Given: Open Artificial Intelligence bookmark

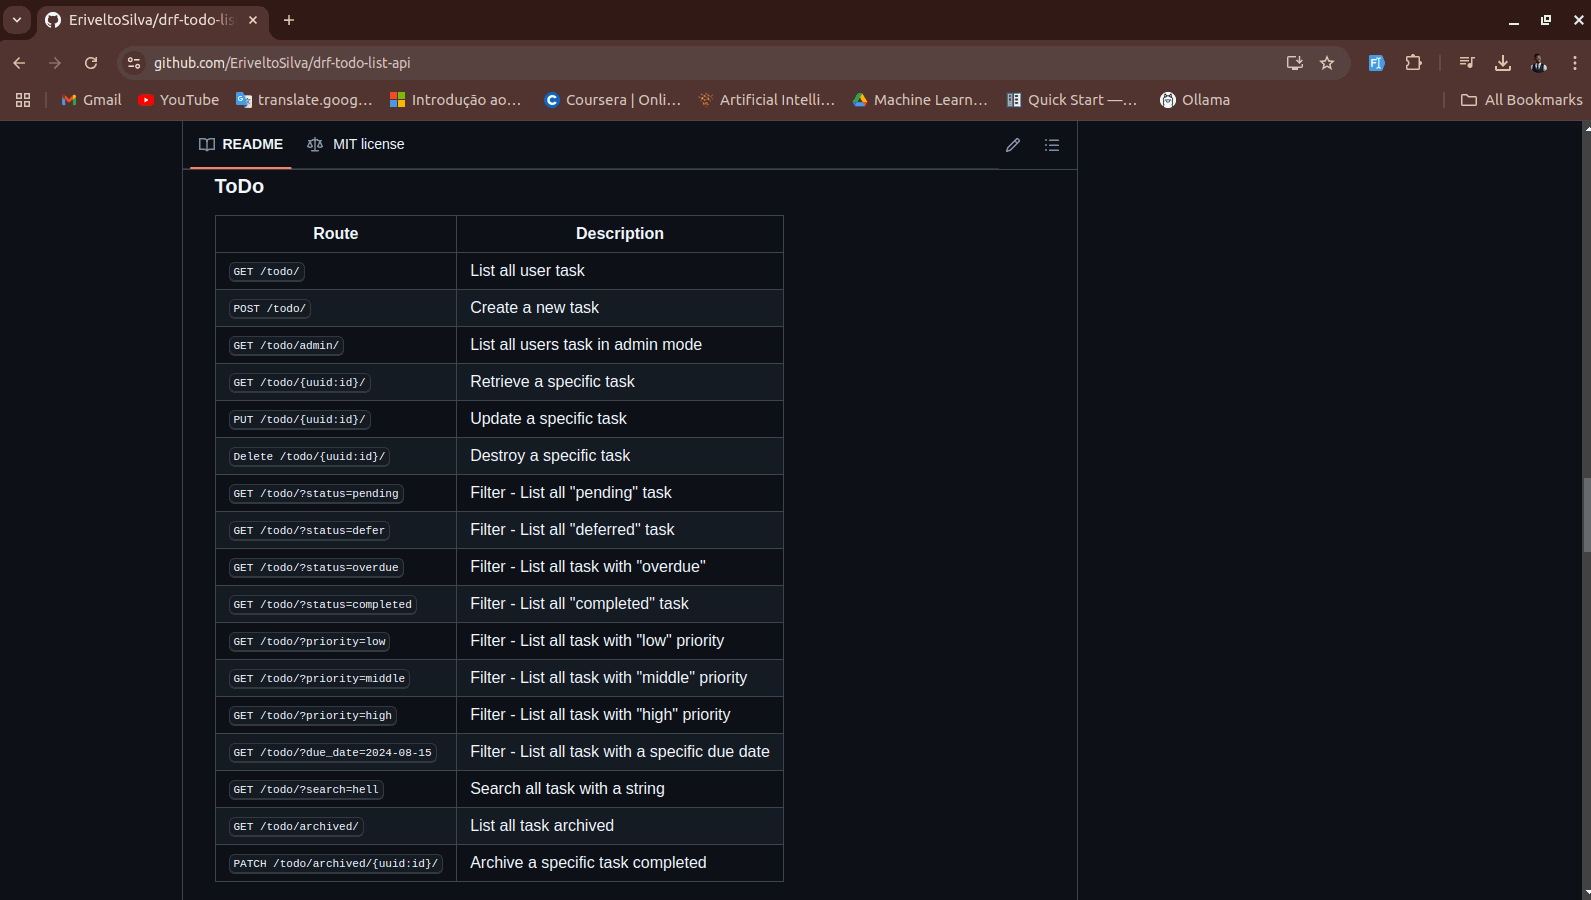Looking at the screenshot, I should coord(766,100).
